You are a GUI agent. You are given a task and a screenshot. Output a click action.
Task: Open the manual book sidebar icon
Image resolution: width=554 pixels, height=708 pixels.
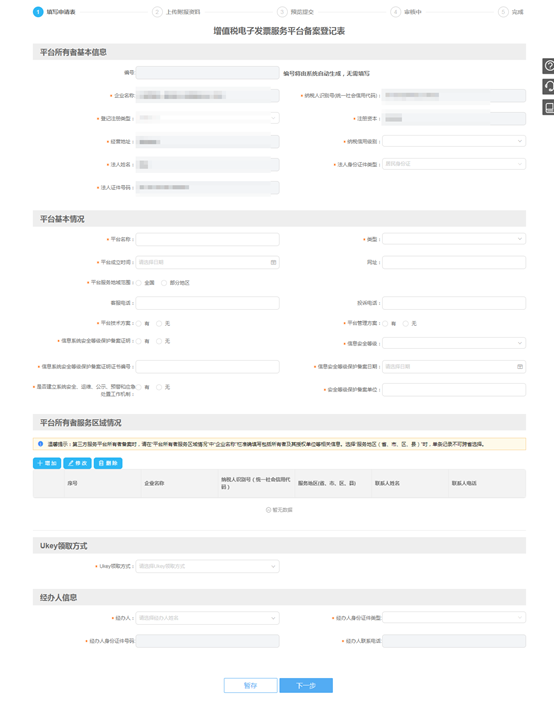pos(548,107)
